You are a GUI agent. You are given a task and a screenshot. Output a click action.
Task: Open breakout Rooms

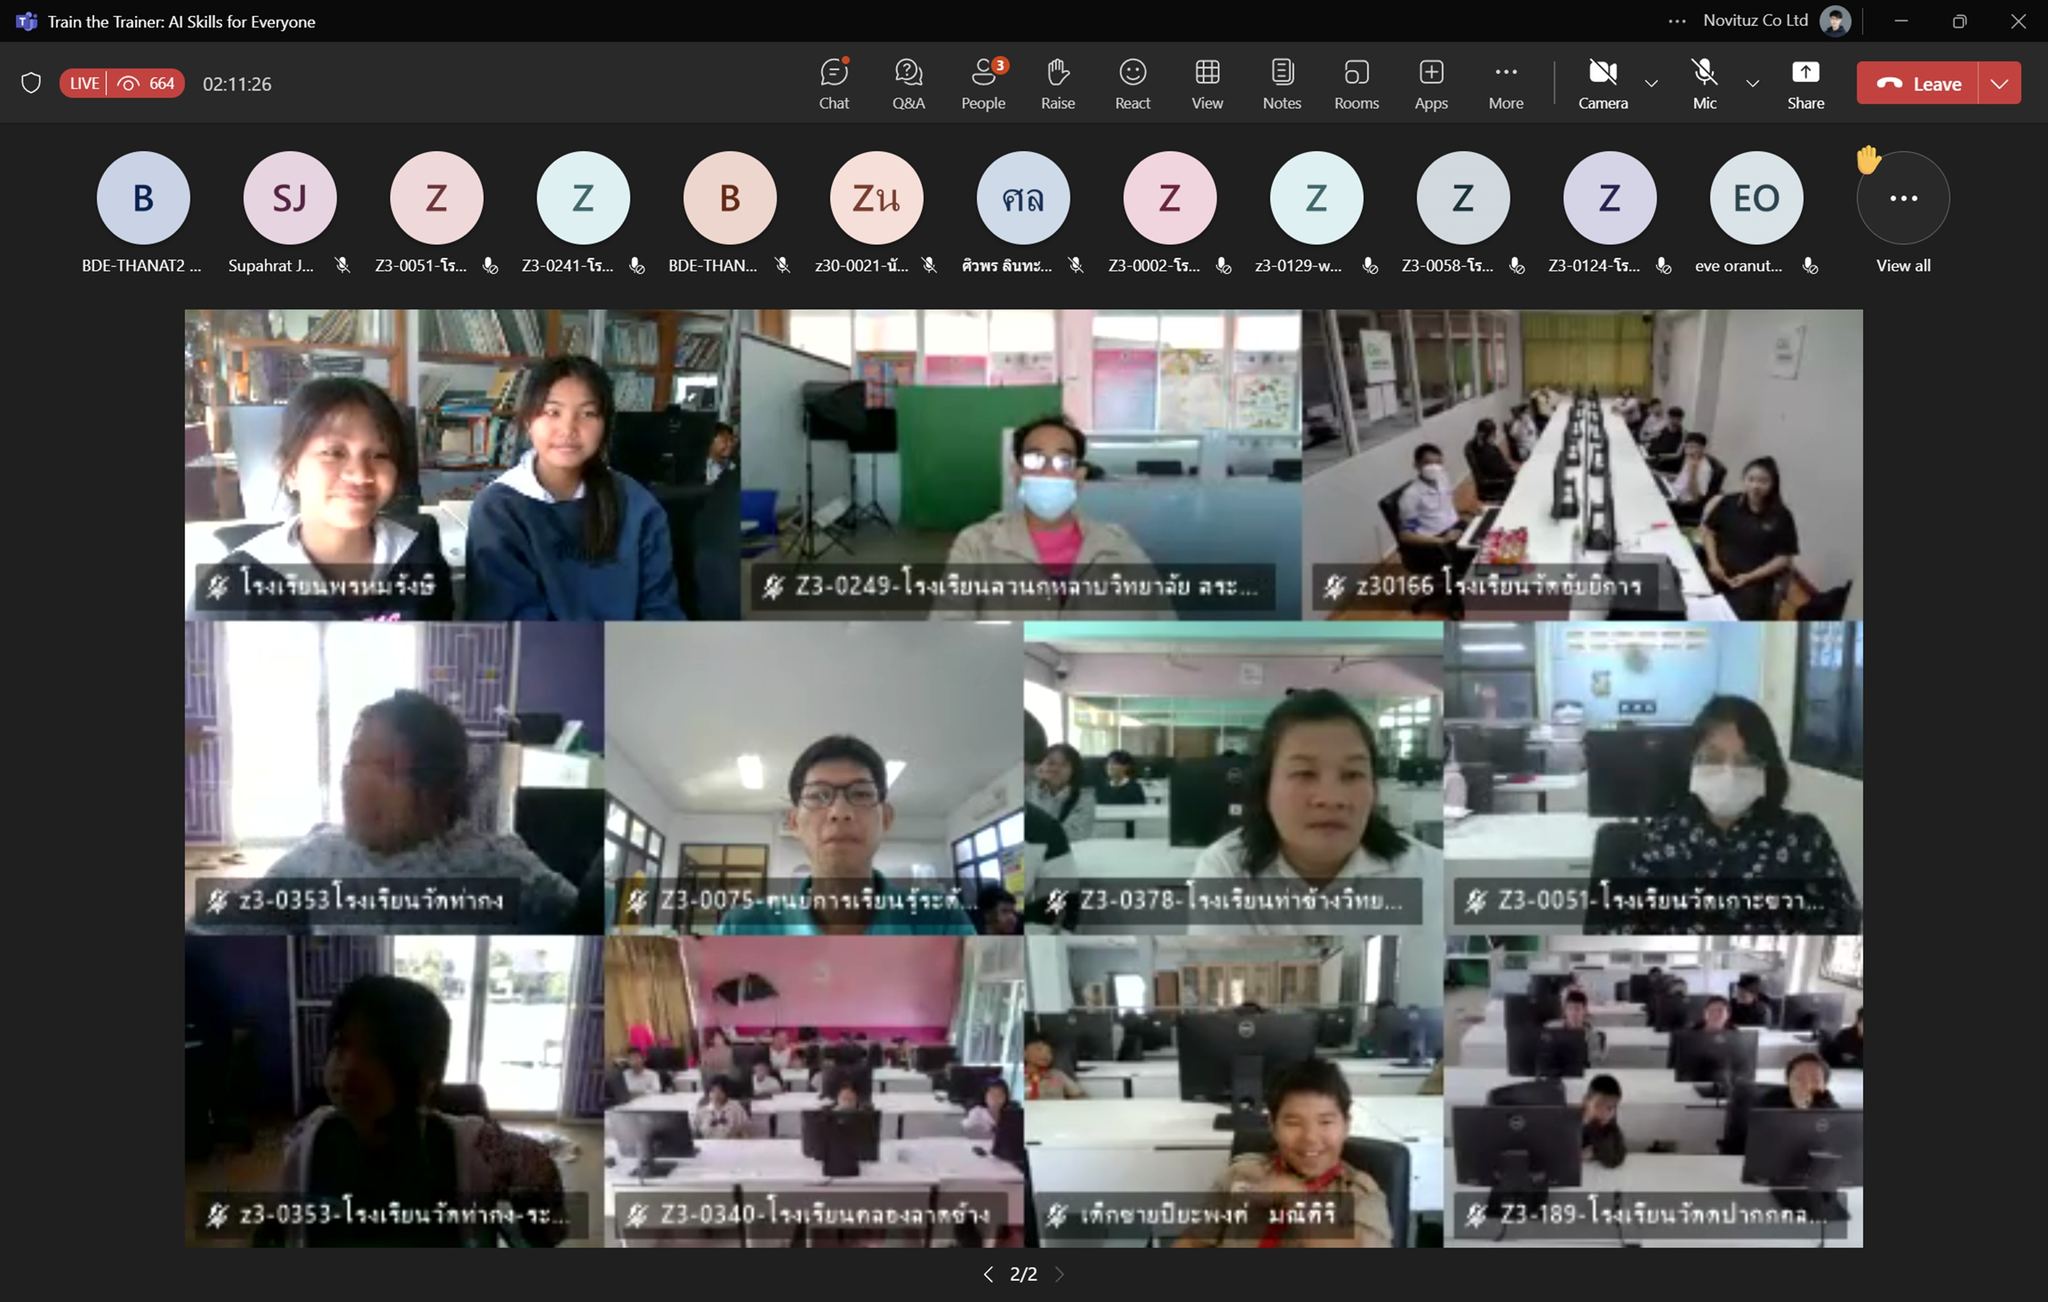[x=1356, y=83]
